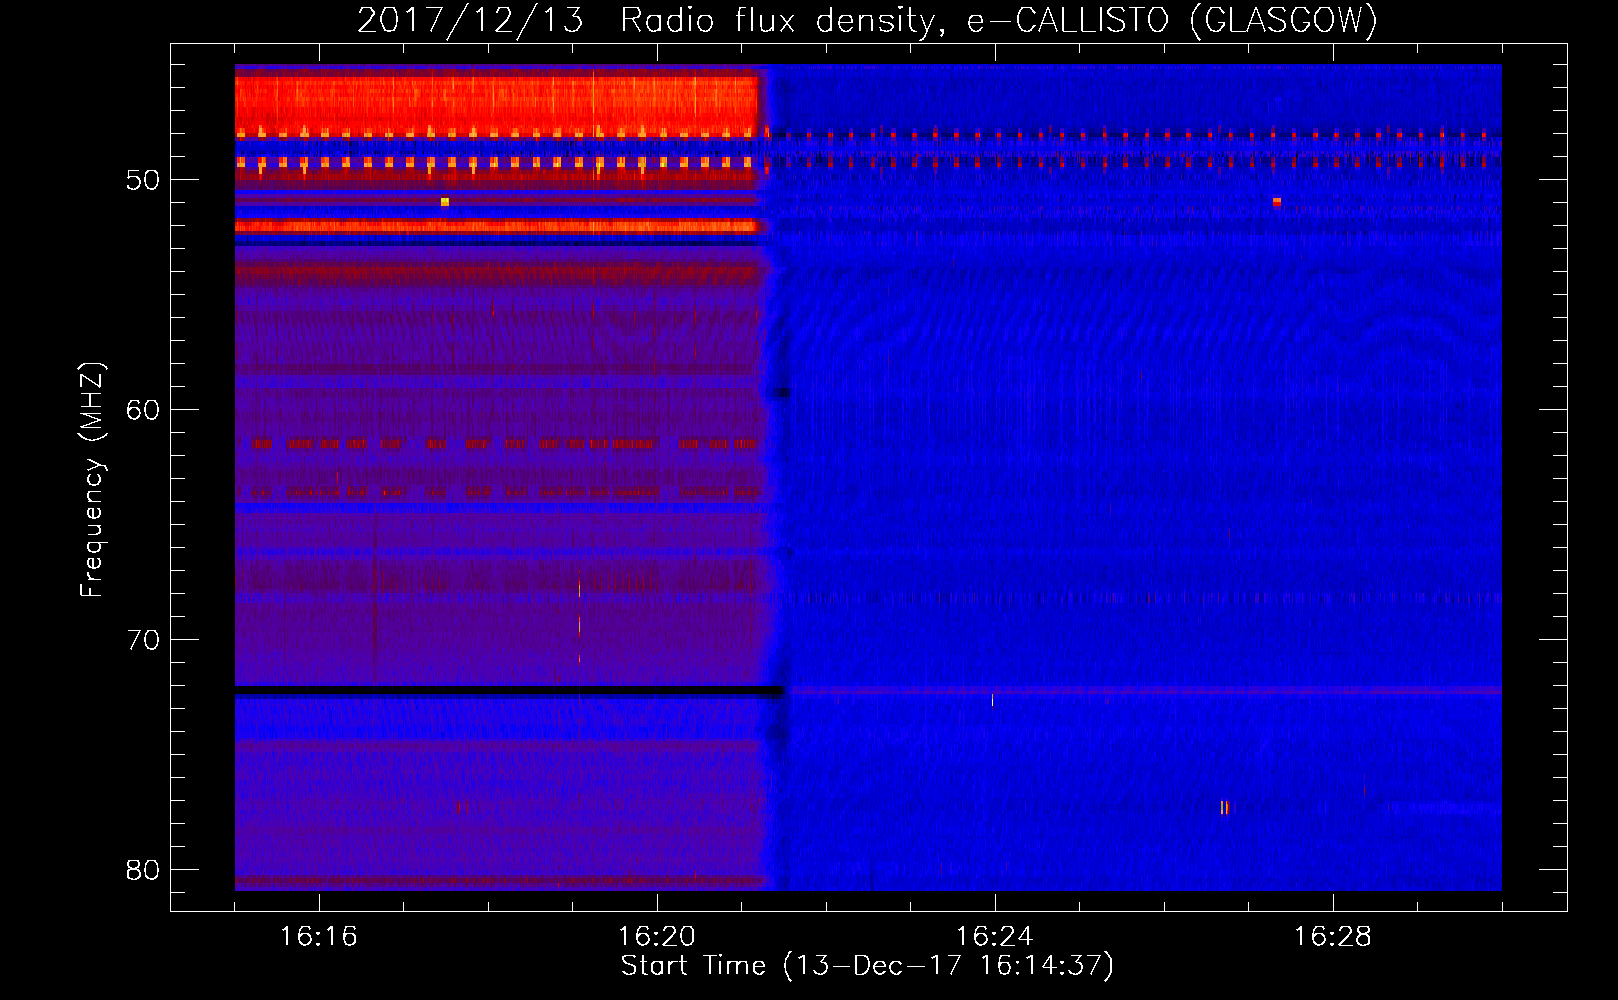The width and height of the screenshot is (1618, 1000).
Task: Click the 16:20 time tick label
Action: 657,936
